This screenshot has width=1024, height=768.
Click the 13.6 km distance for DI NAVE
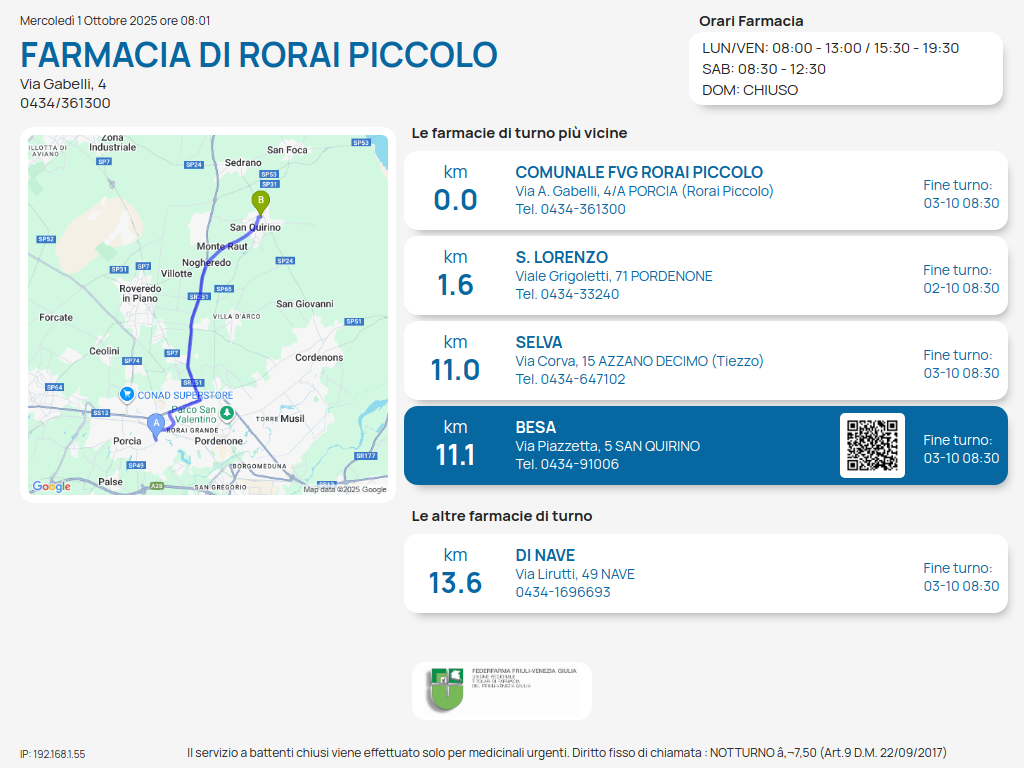point(455,582)
